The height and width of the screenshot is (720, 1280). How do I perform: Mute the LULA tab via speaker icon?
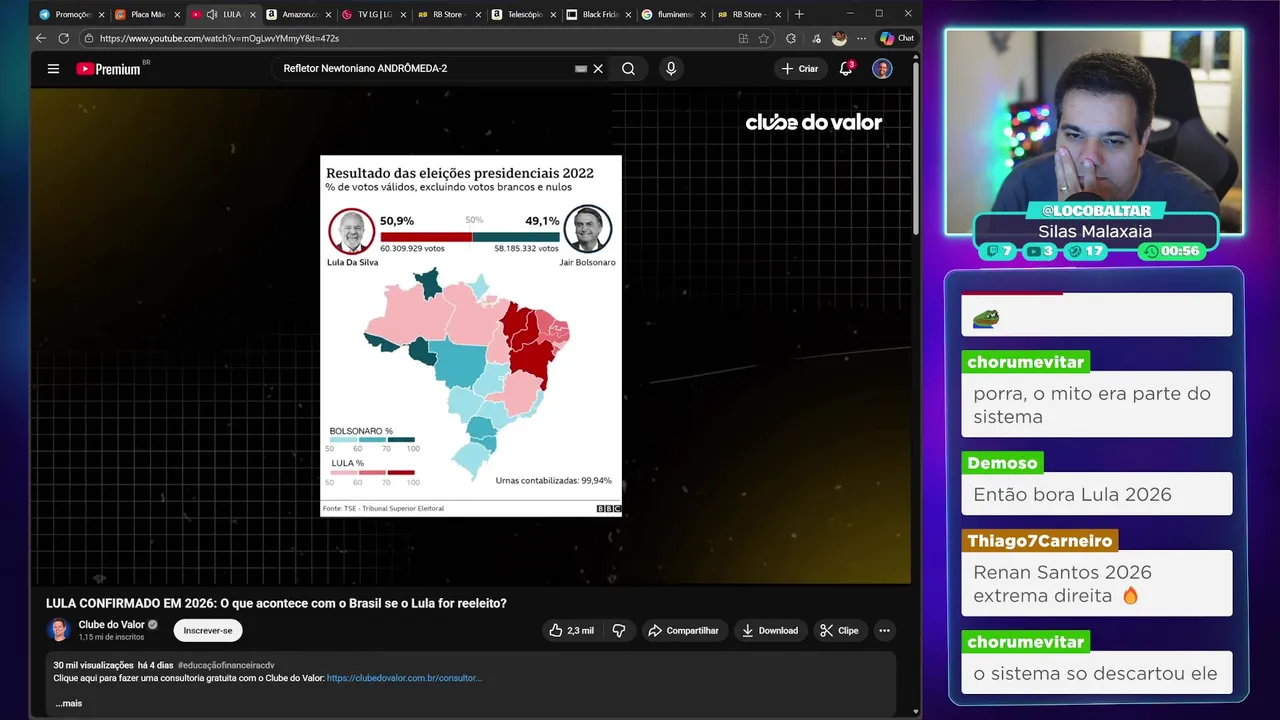point(211,15)
